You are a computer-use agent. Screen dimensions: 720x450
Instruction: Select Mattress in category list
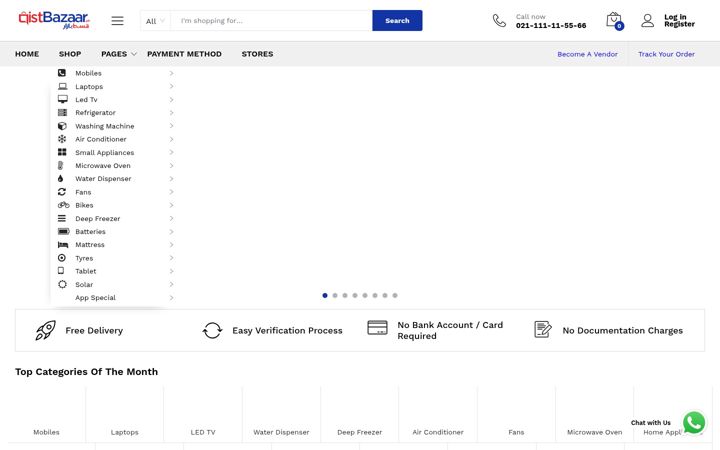90,245
